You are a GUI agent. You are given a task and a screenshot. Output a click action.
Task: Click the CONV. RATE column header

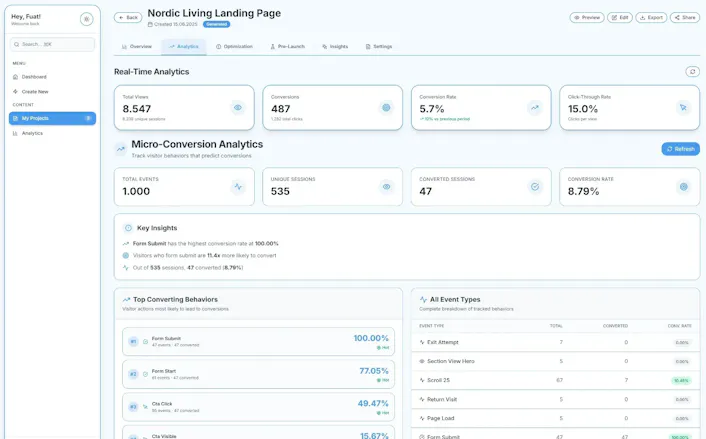pos(679,326)
